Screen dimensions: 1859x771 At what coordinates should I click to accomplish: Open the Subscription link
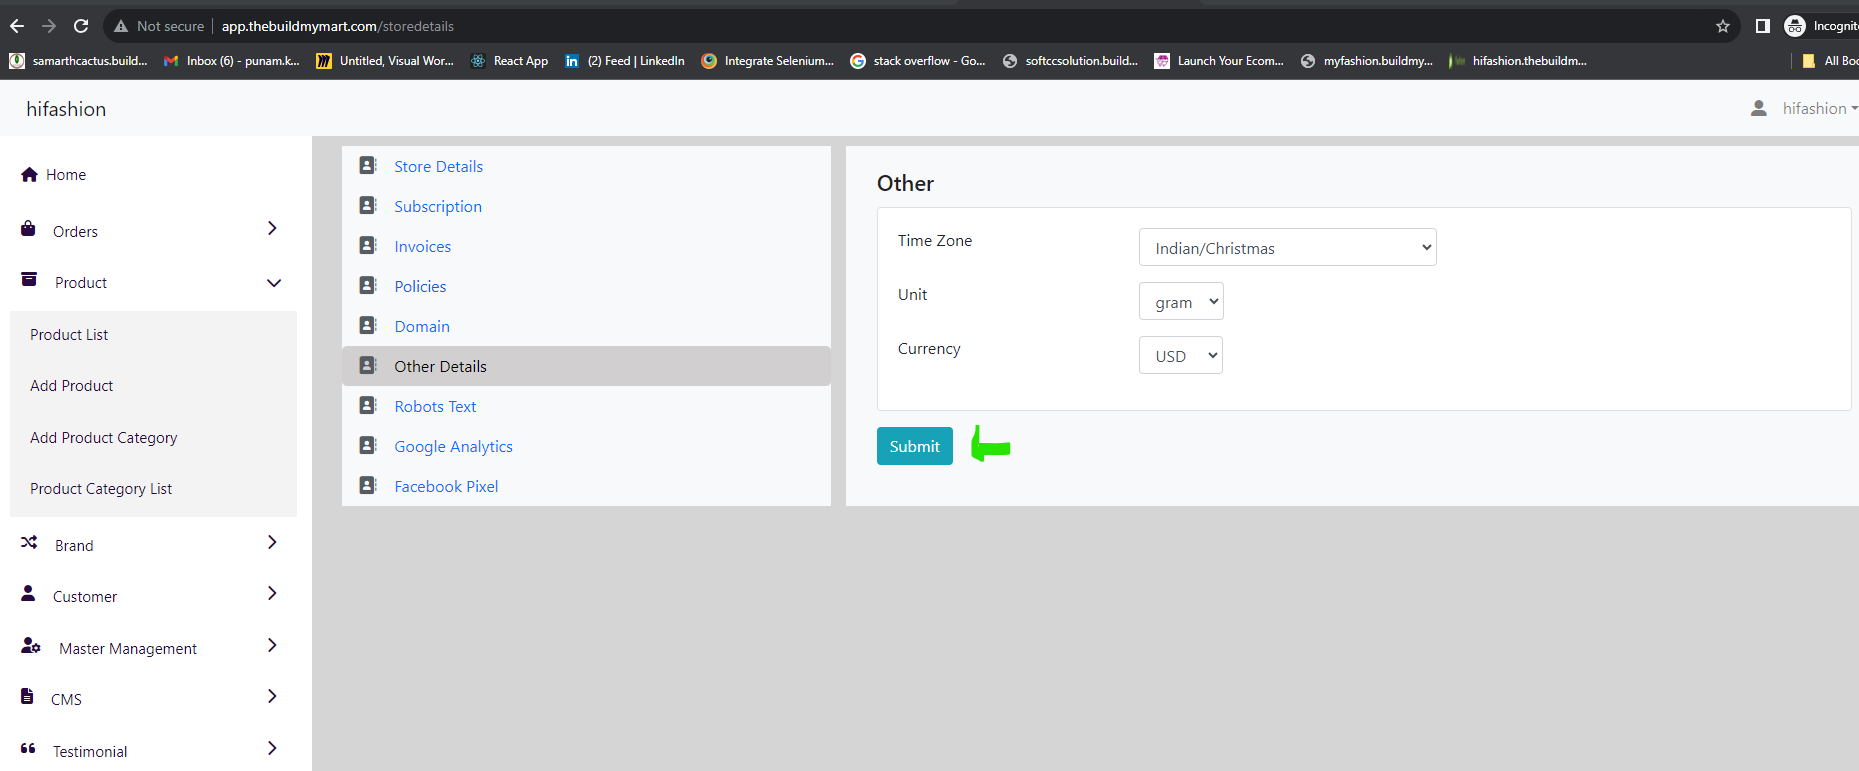[438, 206]
